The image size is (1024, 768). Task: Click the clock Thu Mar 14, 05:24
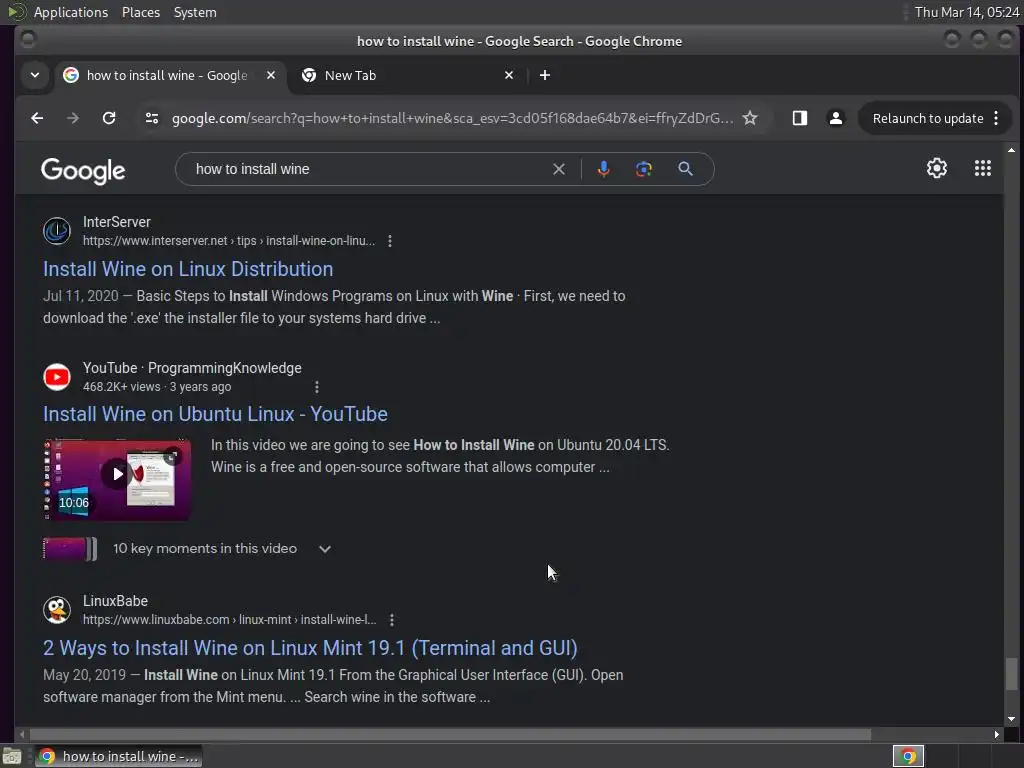967,12
